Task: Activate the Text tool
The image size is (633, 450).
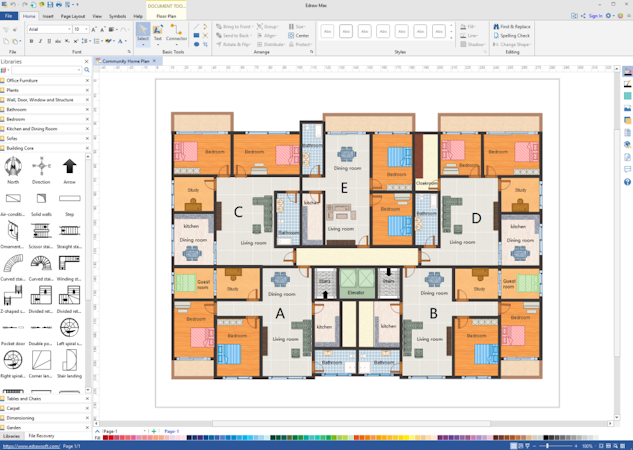Action: point(158,31)
